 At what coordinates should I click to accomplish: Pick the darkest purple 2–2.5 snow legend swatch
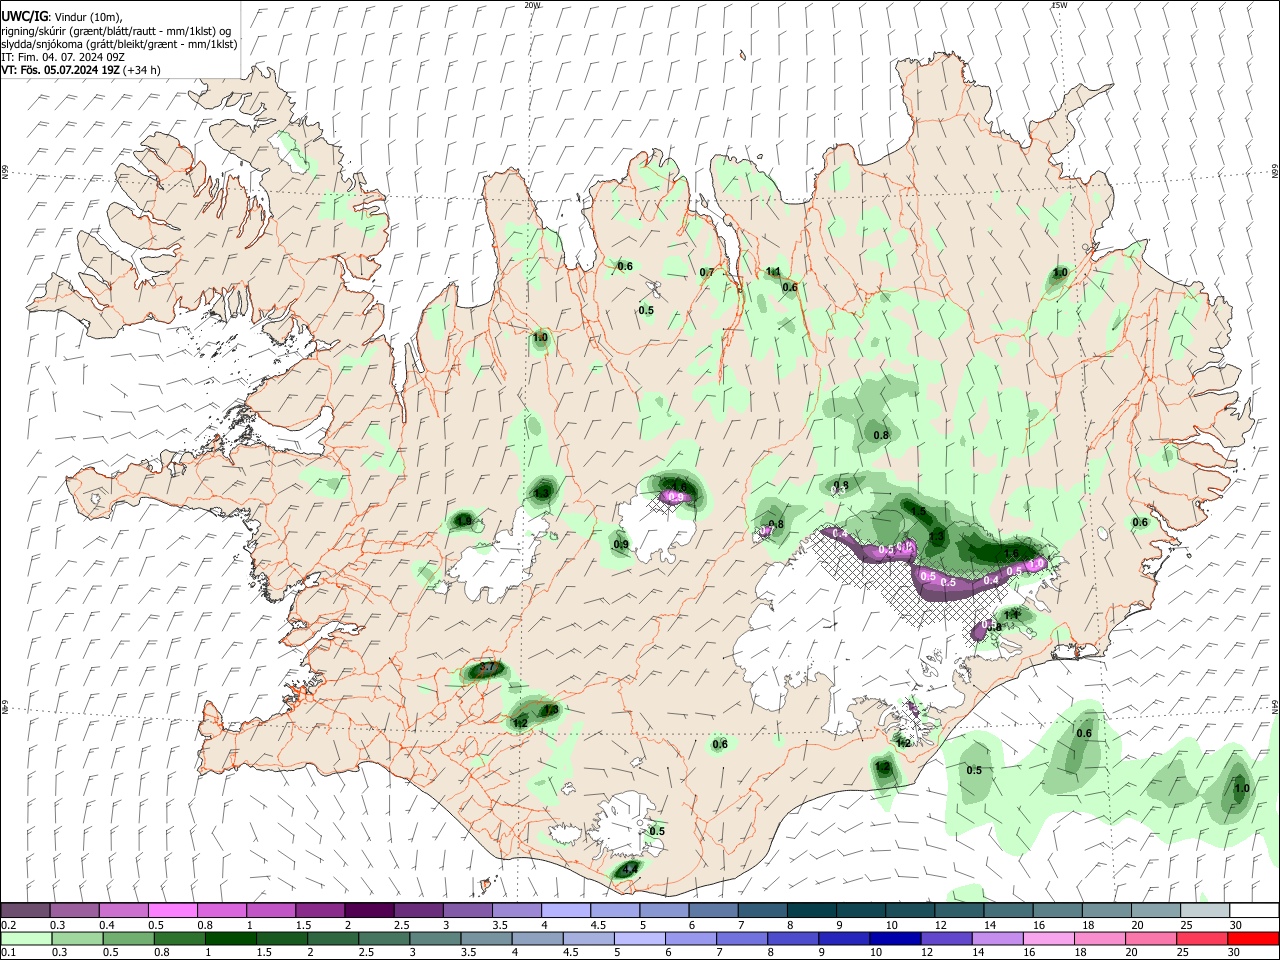(x=368, y=911)
